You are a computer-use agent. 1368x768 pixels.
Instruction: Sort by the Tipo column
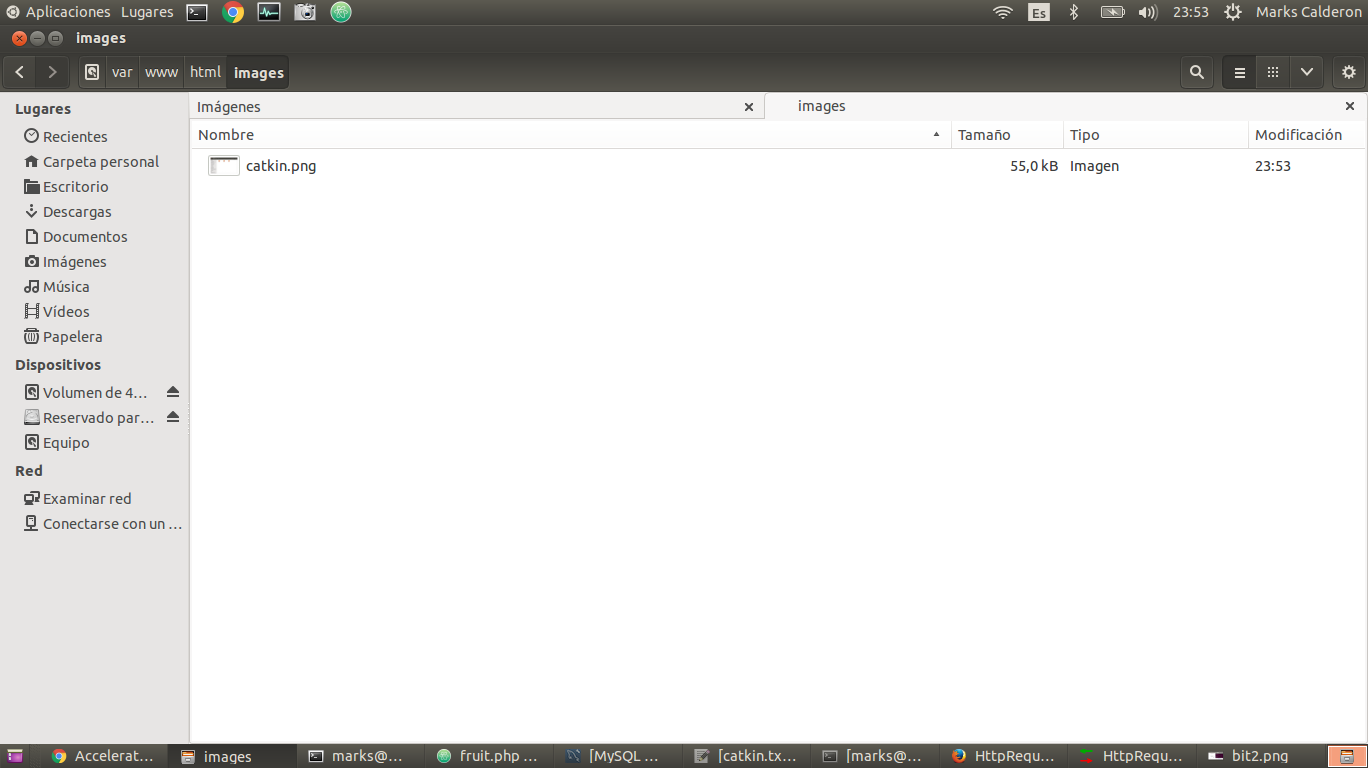(x=1156, y=135)
